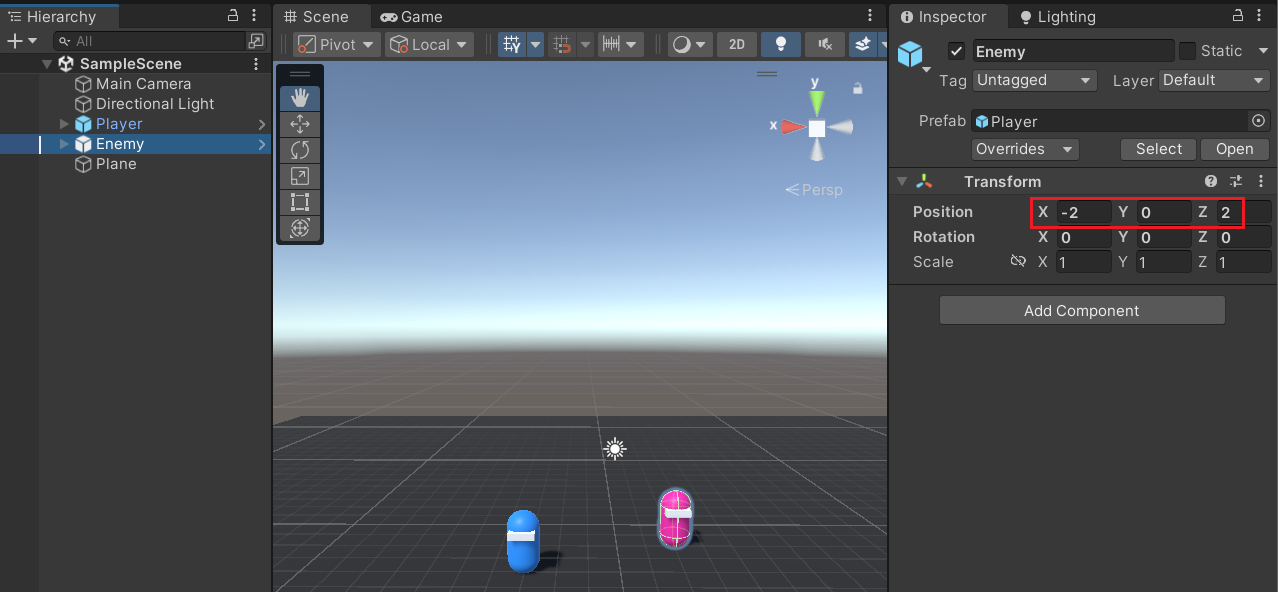Open the Tag dropdown showing Untagged
Viewport: 1278px width, 592px height.
coord(1034,80)
